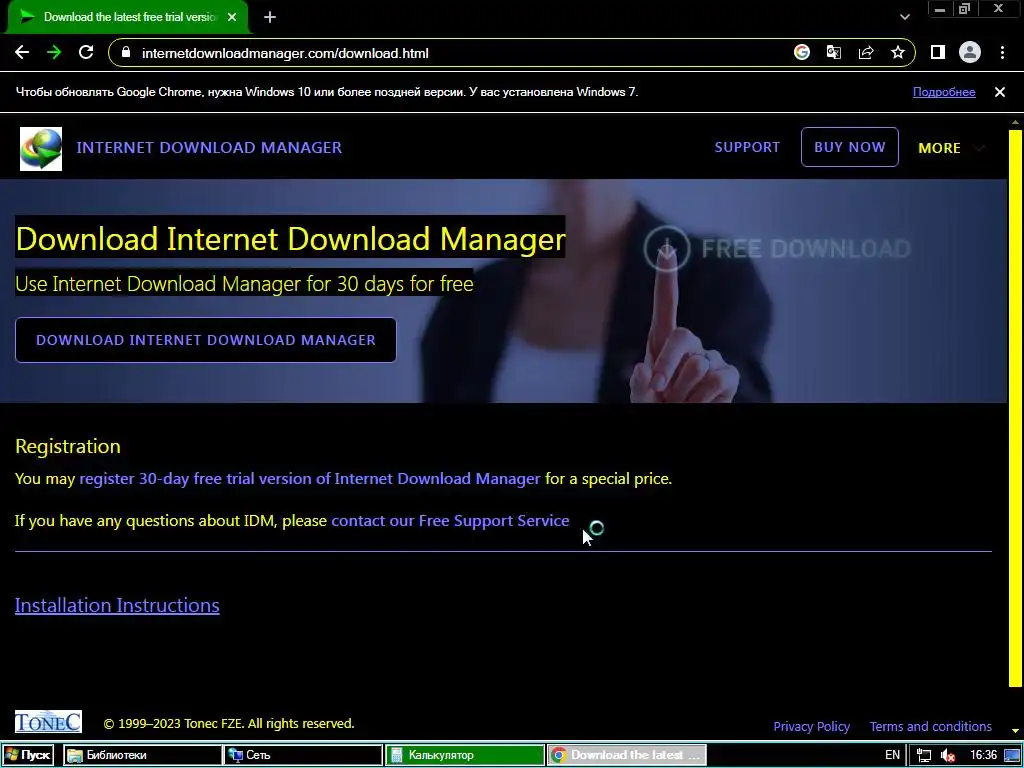Click the IDM globe logo

(41, 149)
